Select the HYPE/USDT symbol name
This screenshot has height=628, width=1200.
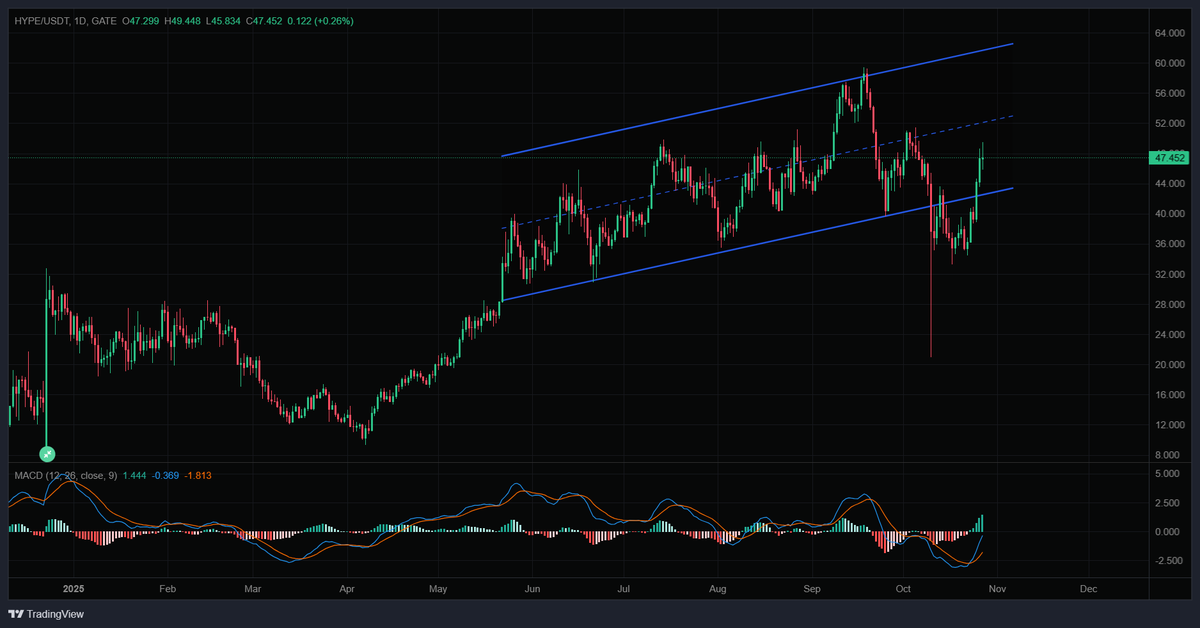[x=41, y=20]
